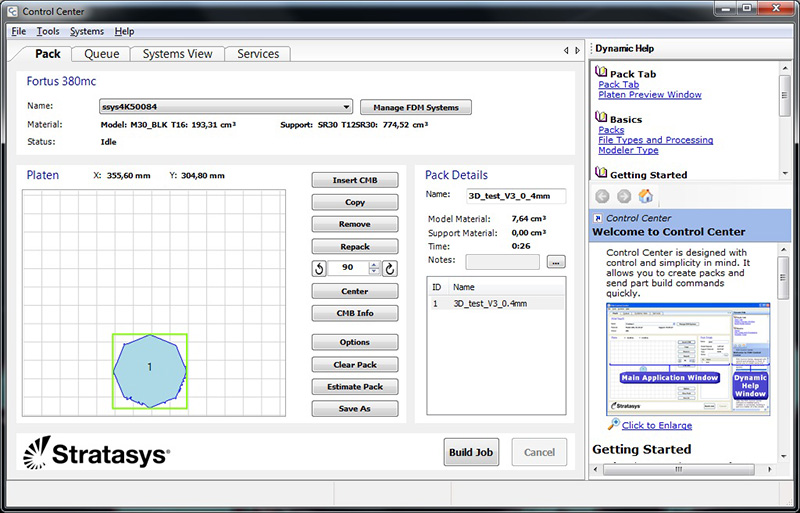Switch to the Services tab

258,54
